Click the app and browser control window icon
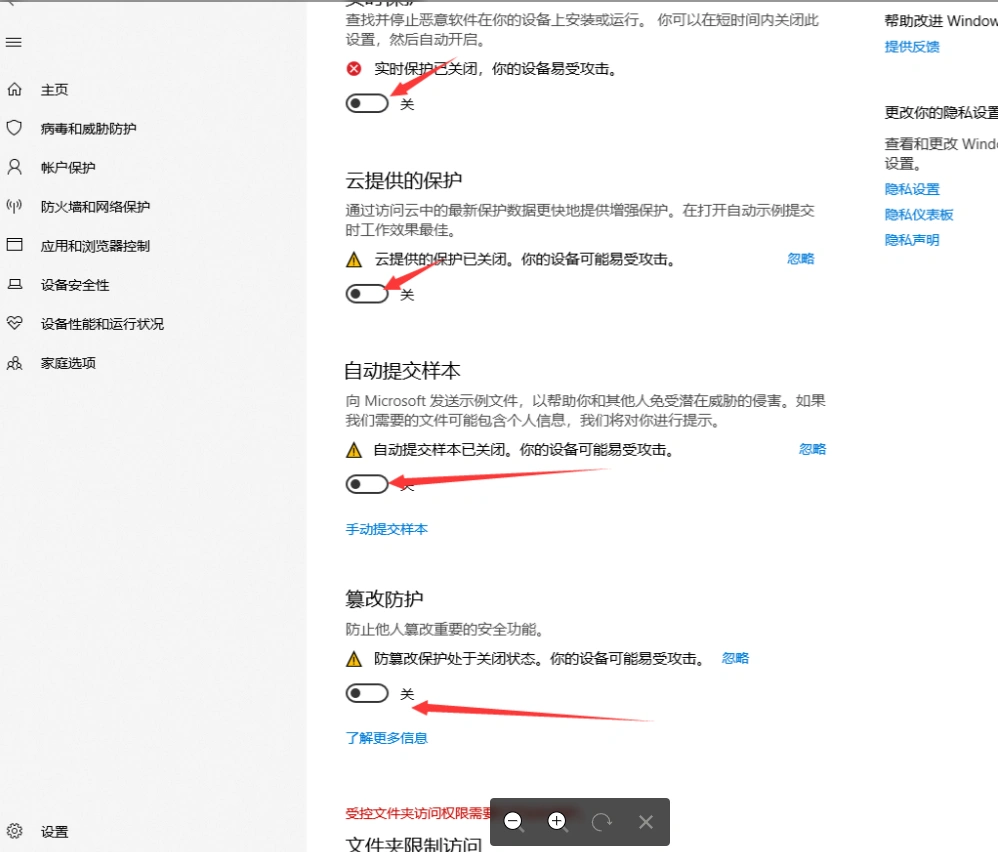The width and height of the screenshot is (998, 852). coord(14,245)
